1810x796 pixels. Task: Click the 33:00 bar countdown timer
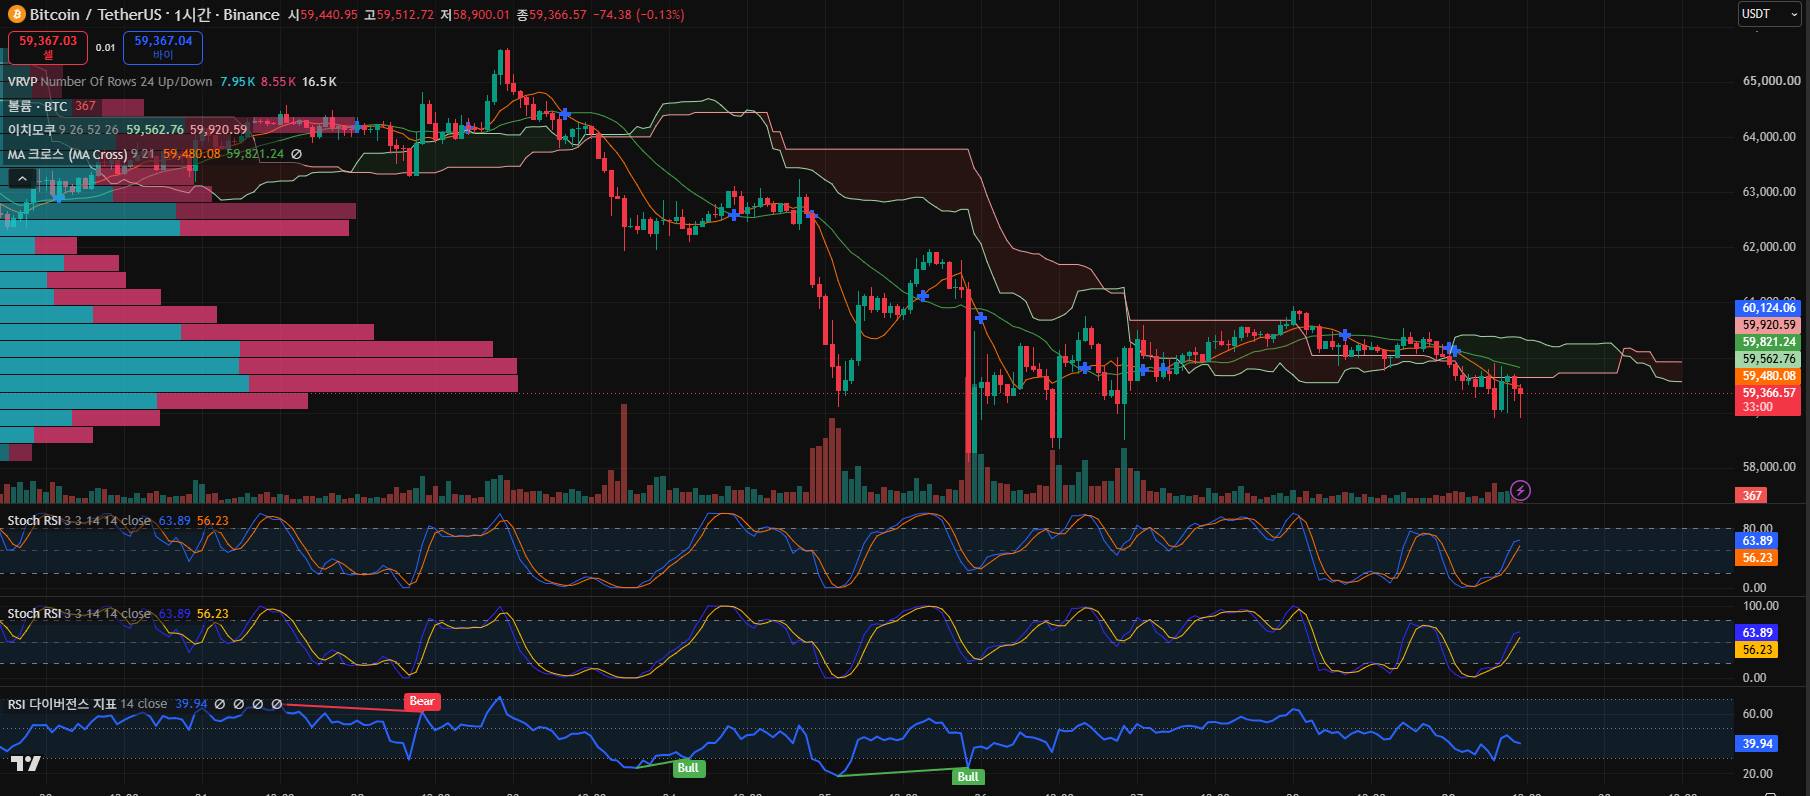point(1757,407)
